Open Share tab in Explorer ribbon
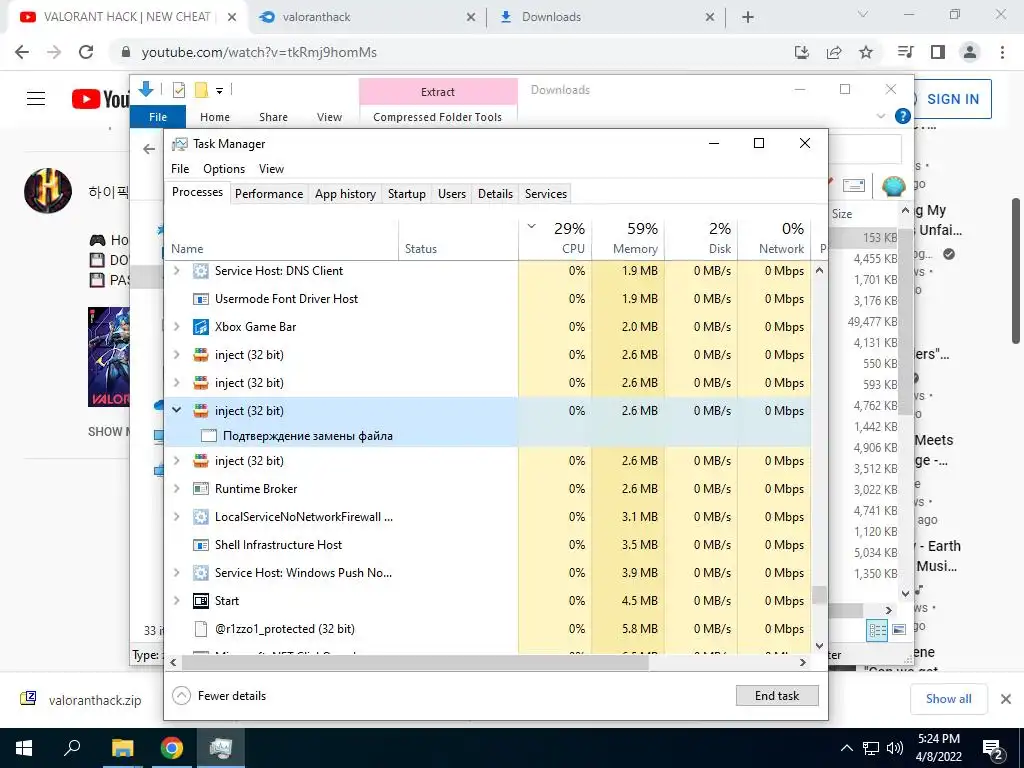The width and height of the screenshot is (1024, 768). 273,117
